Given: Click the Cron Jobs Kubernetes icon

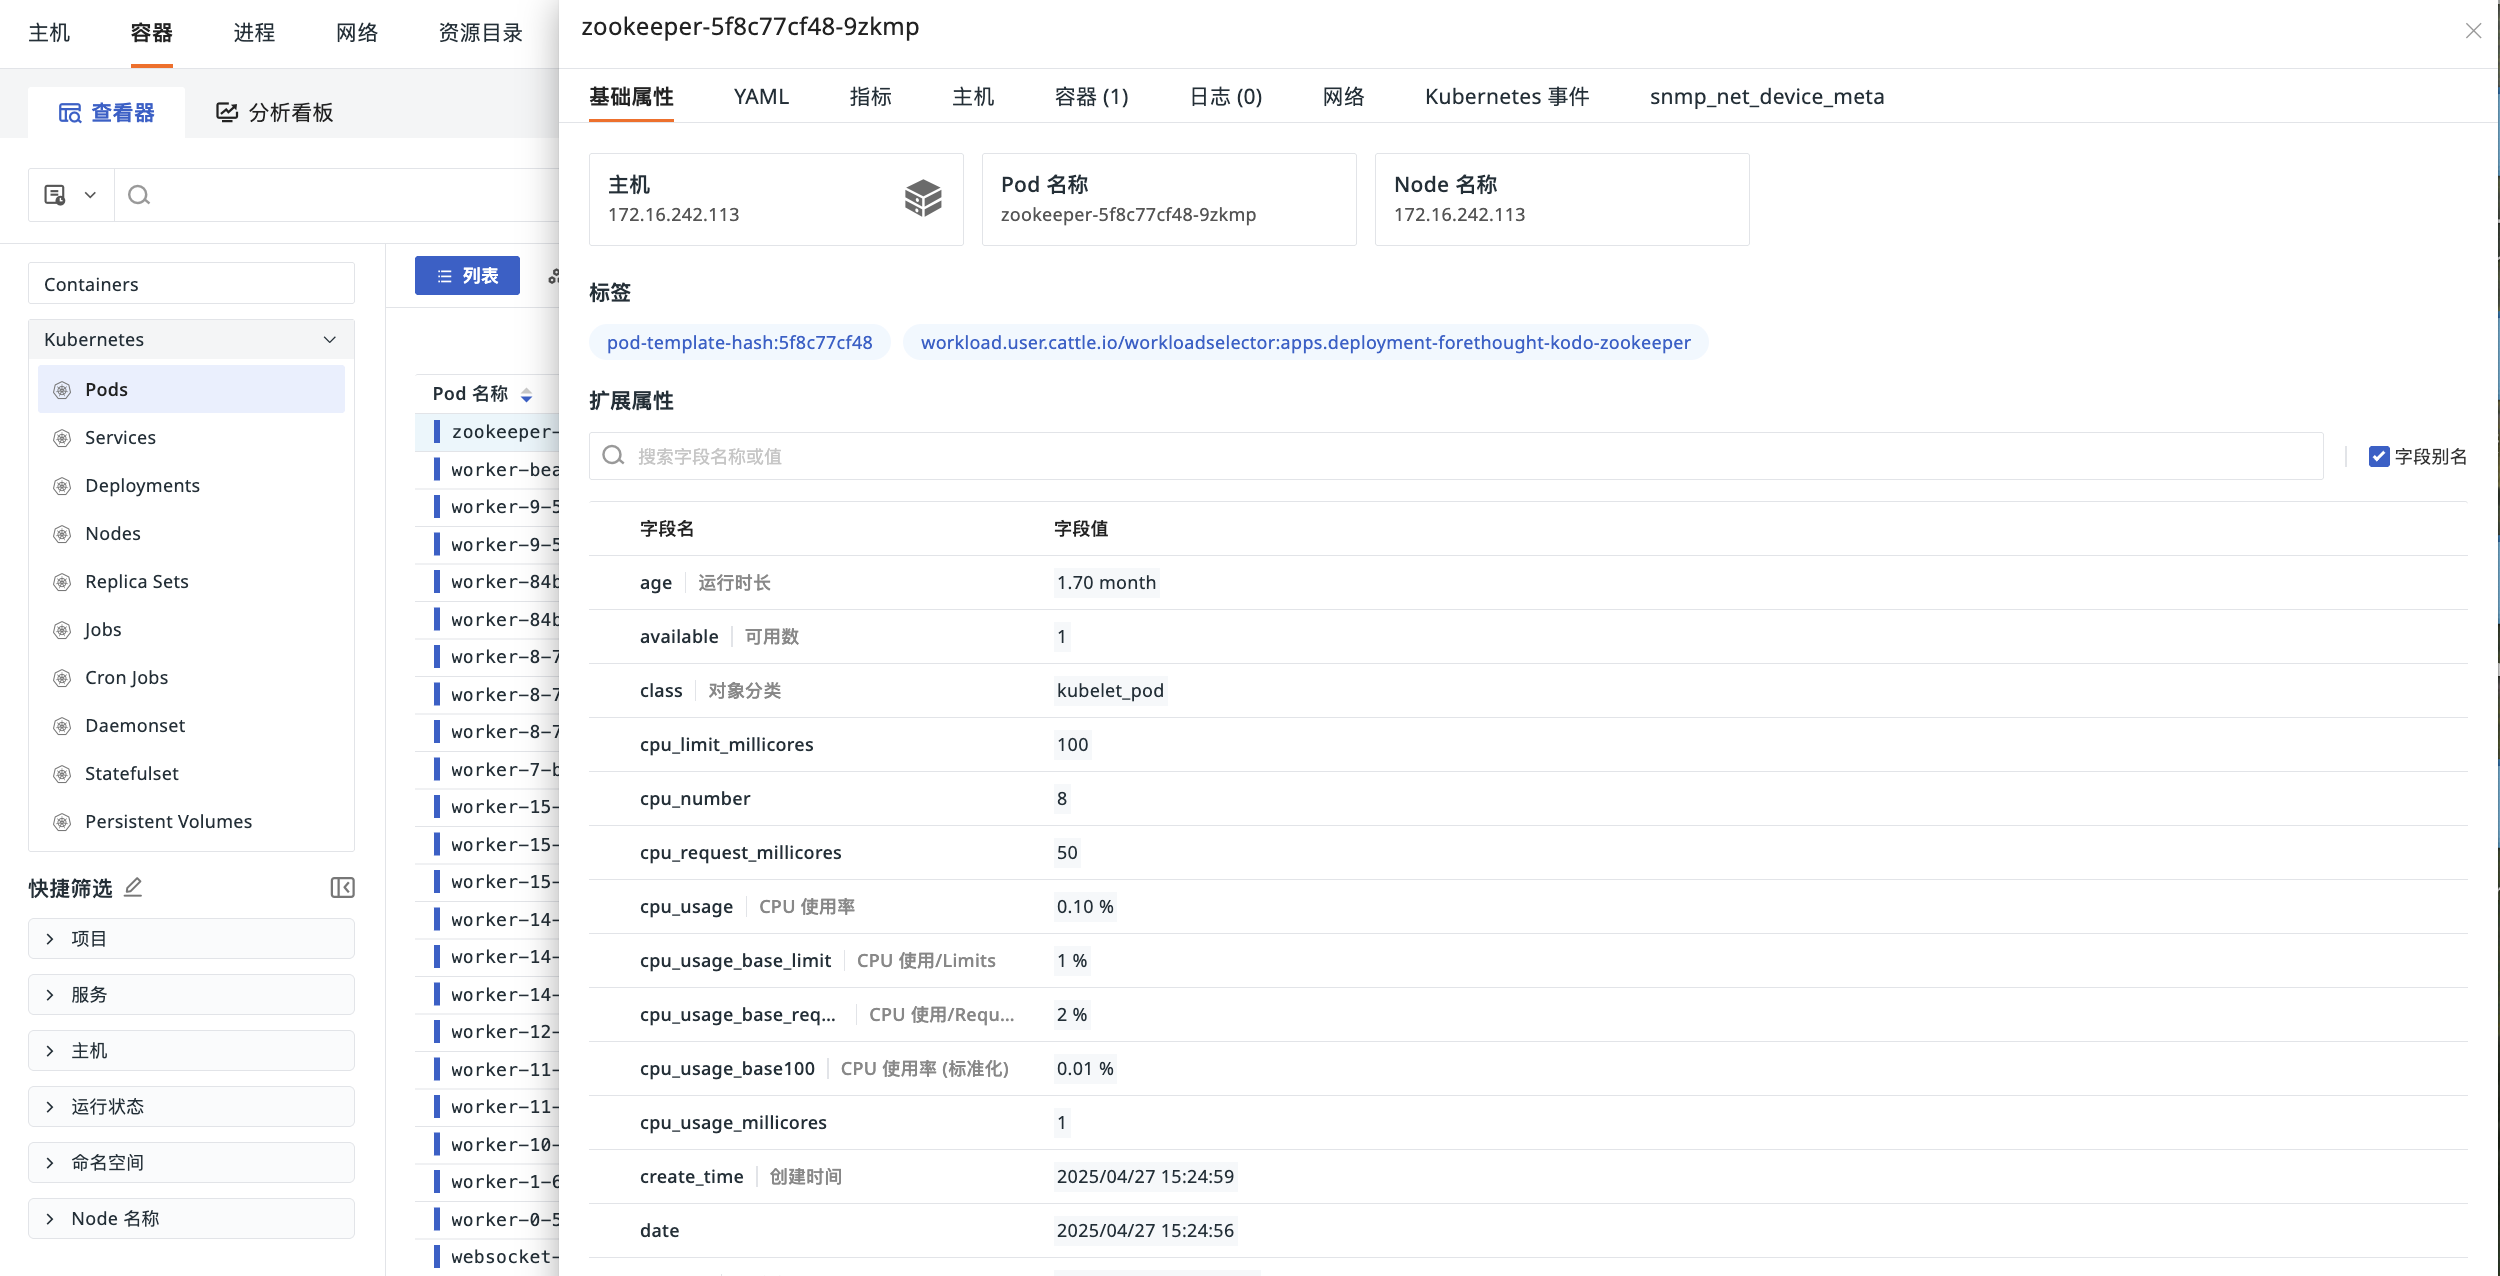Looking at the screenshot, I should (62, 678).
